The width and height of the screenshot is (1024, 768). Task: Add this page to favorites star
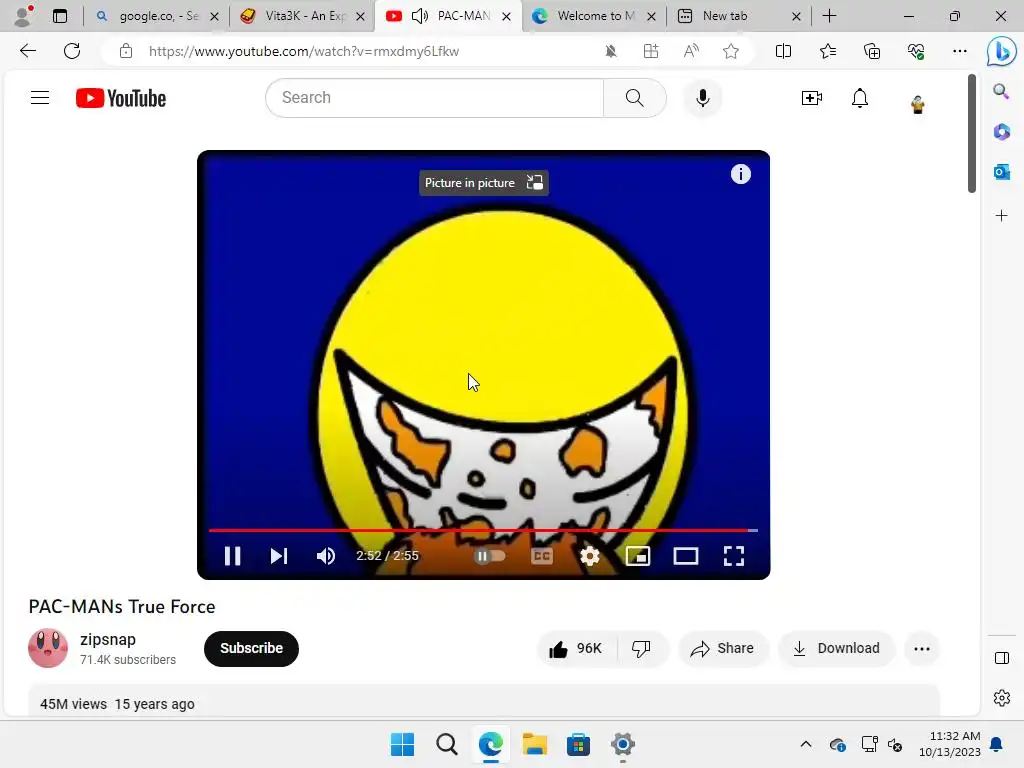tap(731, 51)
